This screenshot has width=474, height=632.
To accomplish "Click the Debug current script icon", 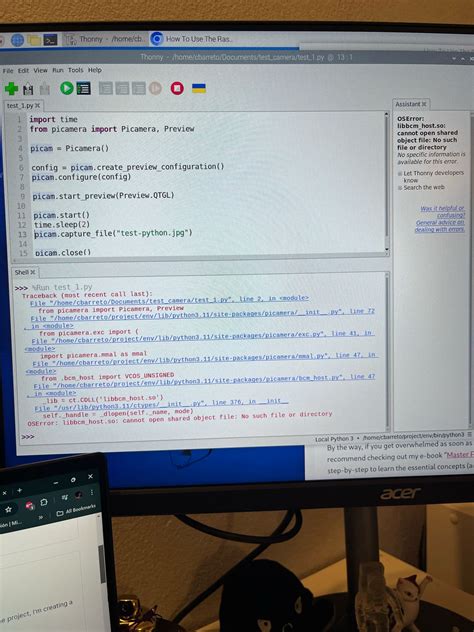I will click(83, 88).
